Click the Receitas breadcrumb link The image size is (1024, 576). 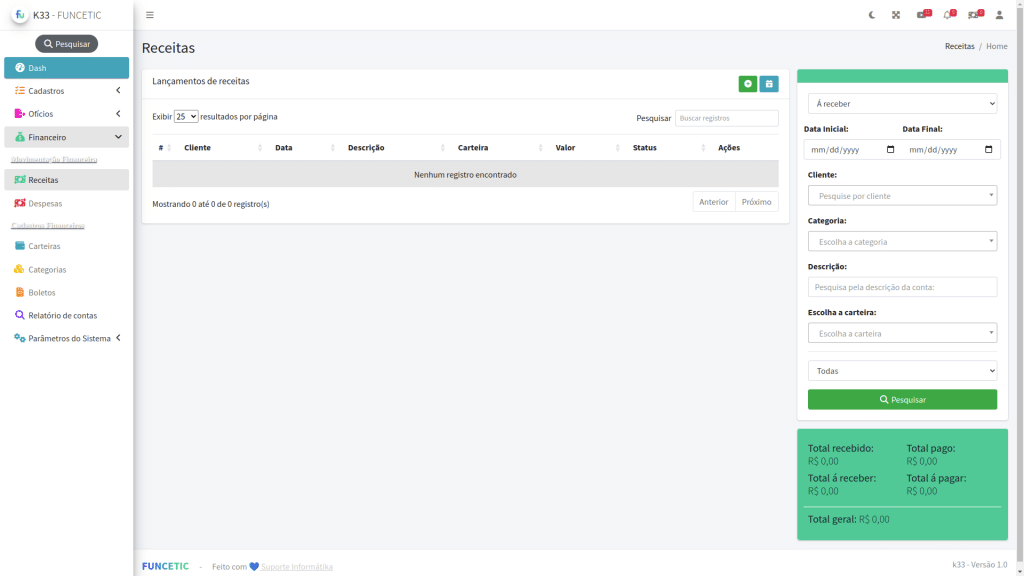point(959,46)
